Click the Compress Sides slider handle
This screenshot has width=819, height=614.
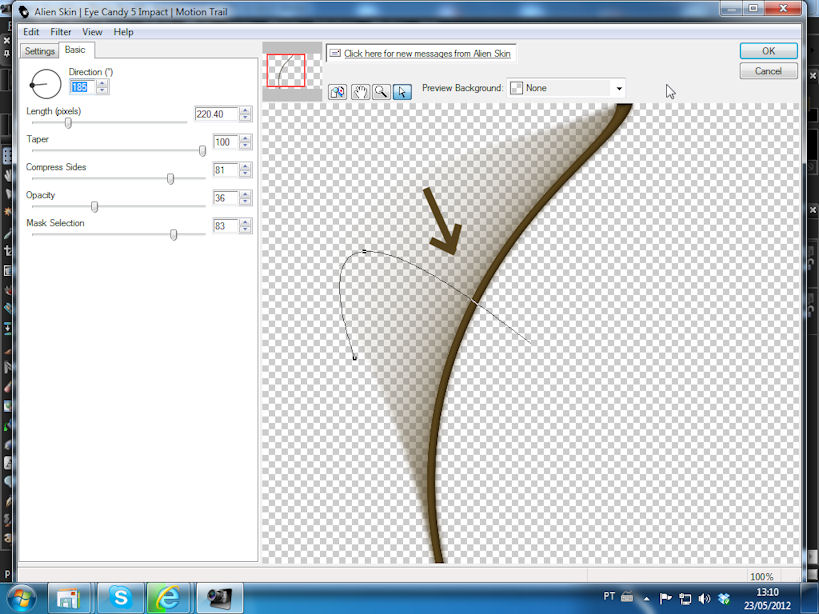pyautogui.click(x=170, y=179)
